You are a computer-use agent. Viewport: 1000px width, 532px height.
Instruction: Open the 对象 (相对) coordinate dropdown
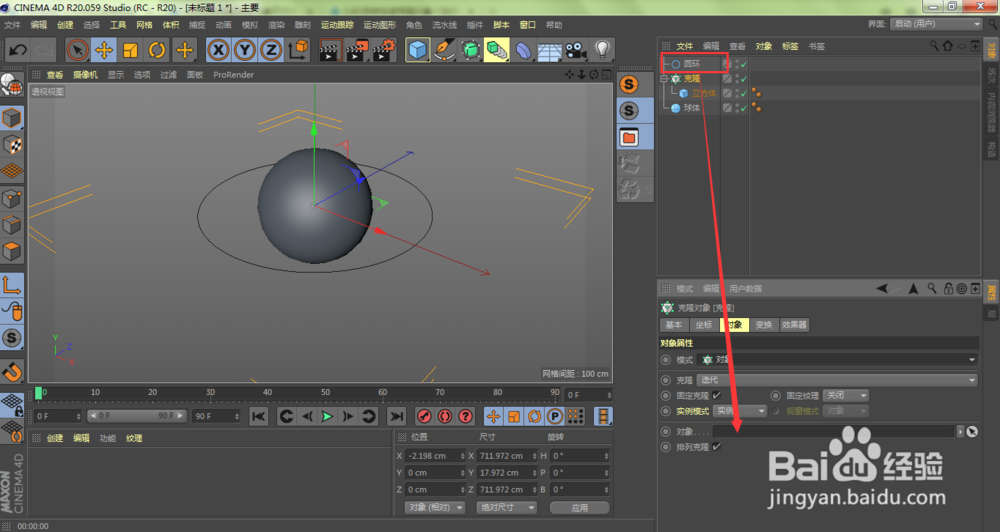435,508
